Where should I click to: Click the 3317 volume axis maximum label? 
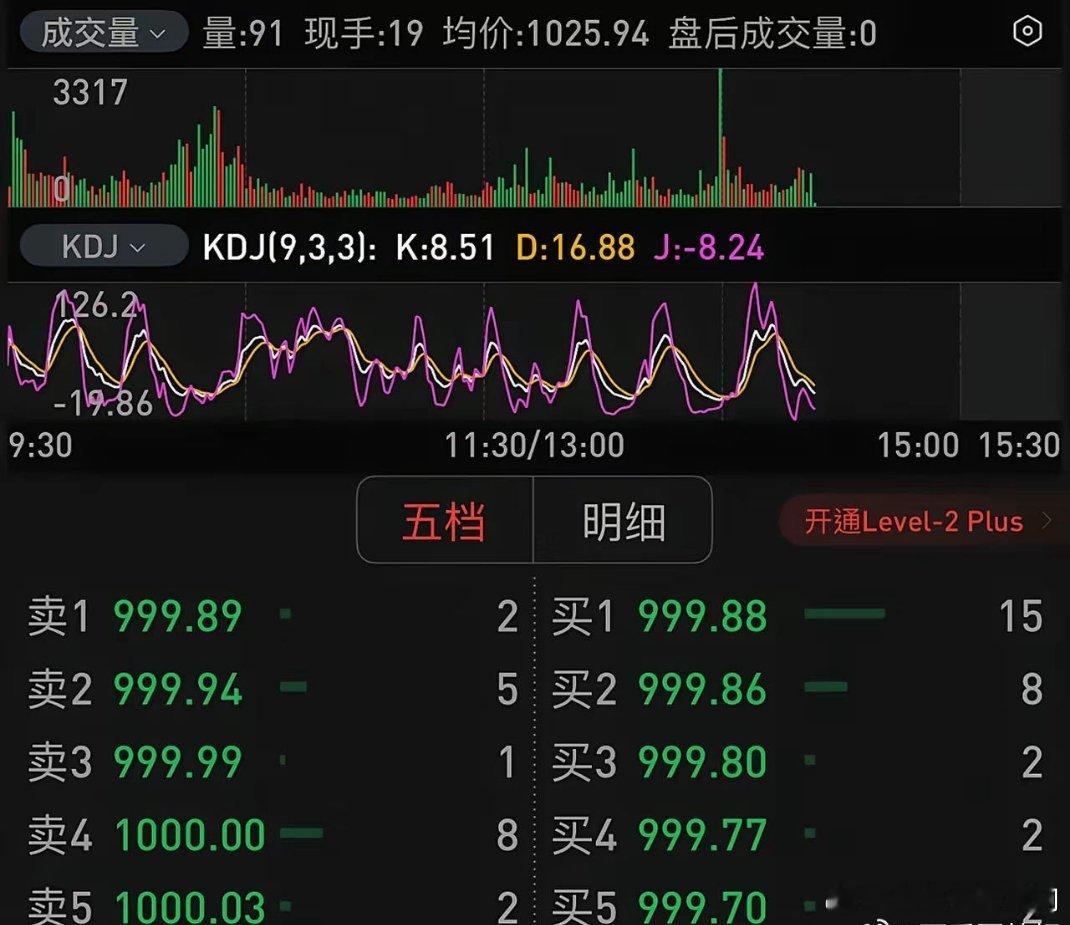[90, 92]
